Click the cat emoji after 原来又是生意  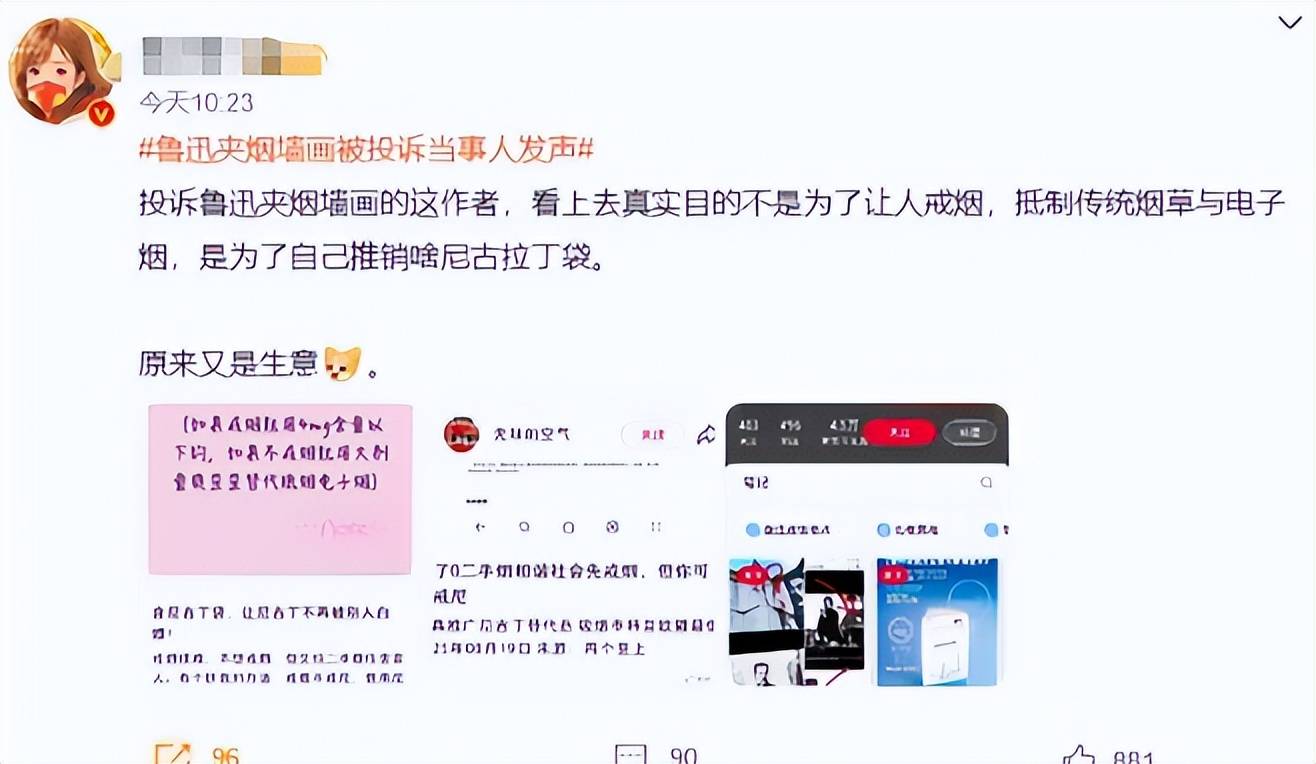(343, 363)
